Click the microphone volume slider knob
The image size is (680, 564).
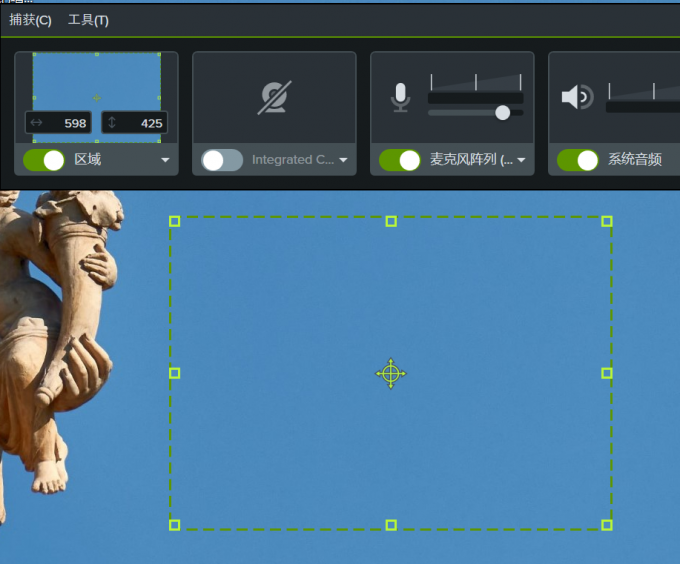[503, 113]
